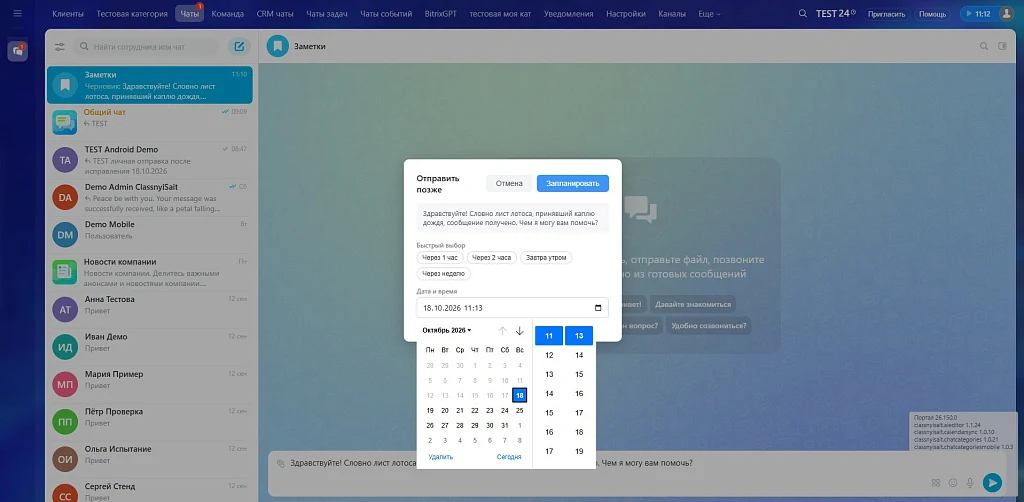This screenshot has height=502, width=1024.
Task: Select date 21 in calendar
Action: 460,411
